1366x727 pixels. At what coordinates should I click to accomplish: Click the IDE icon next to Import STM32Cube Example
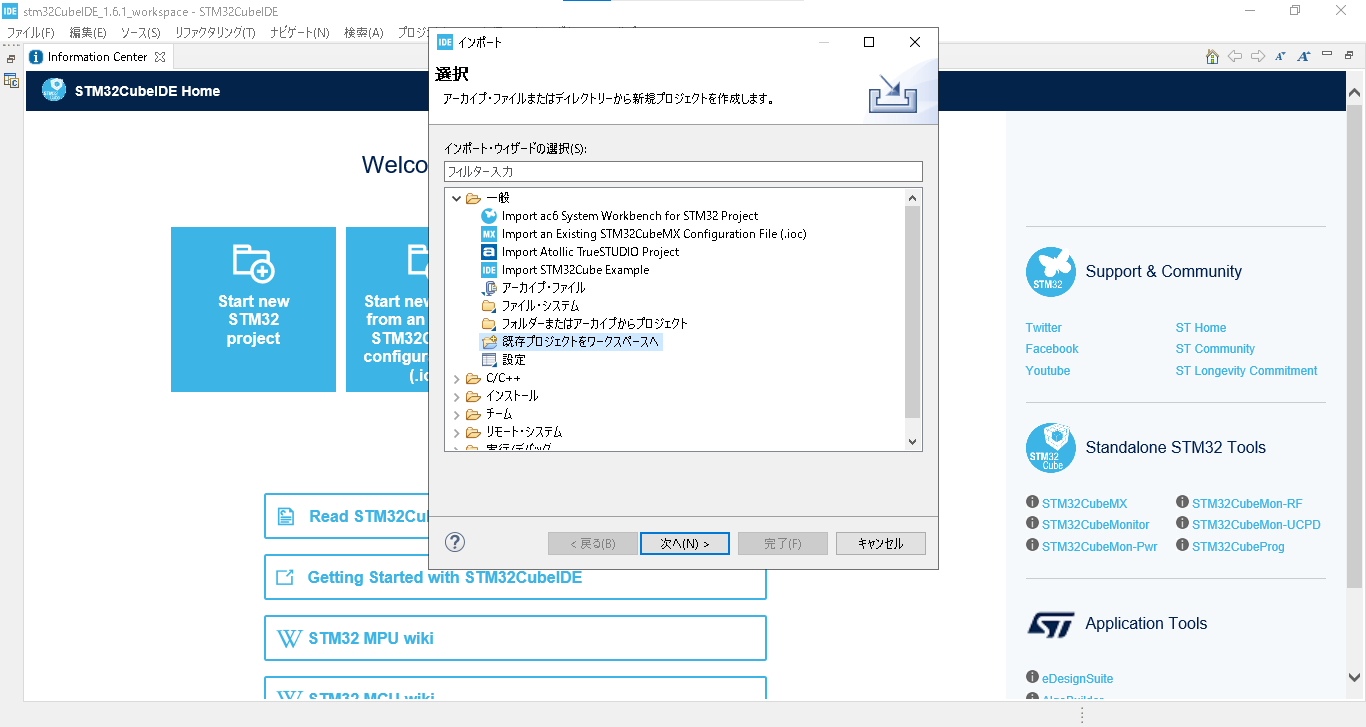489,270
